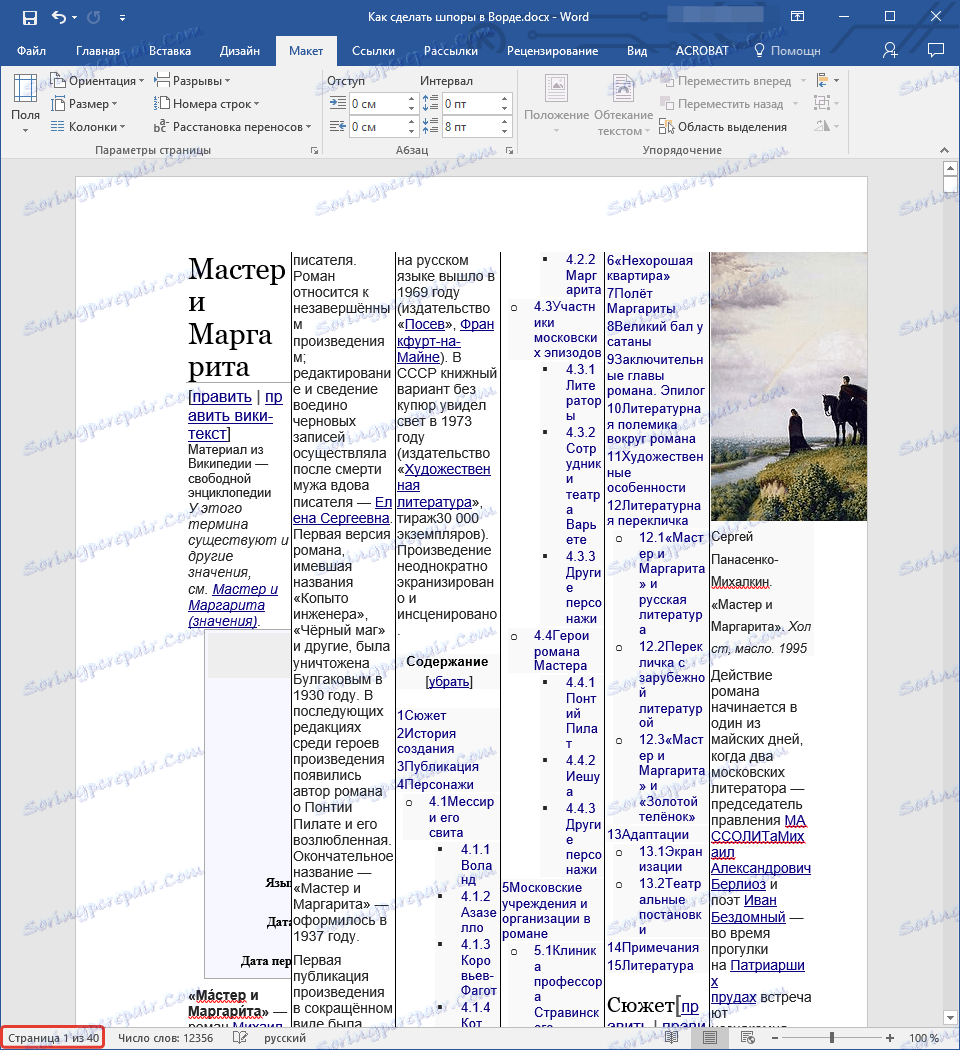
Task: Open the Колонки columns dropdown
Action: tap(88, 127)
